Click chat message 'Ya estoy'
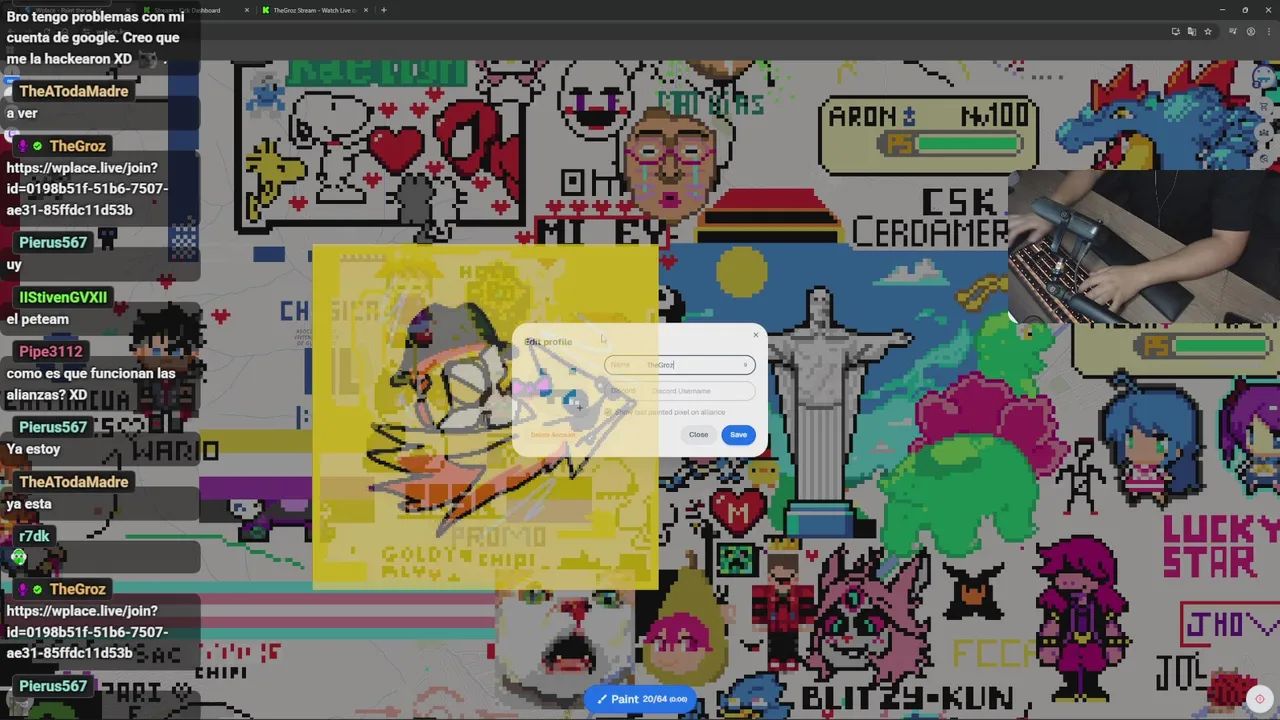This screenshot has height=720, width=1280. 34,449
